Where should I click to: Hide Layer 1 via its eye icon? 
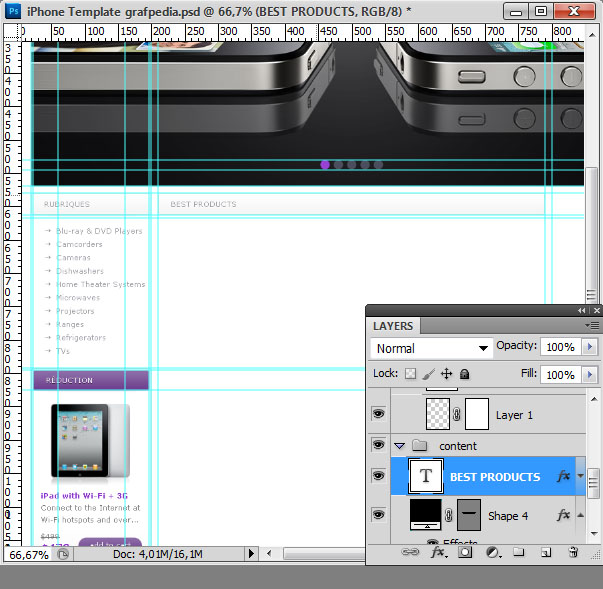pyautogui.click(x=378, y=414)
